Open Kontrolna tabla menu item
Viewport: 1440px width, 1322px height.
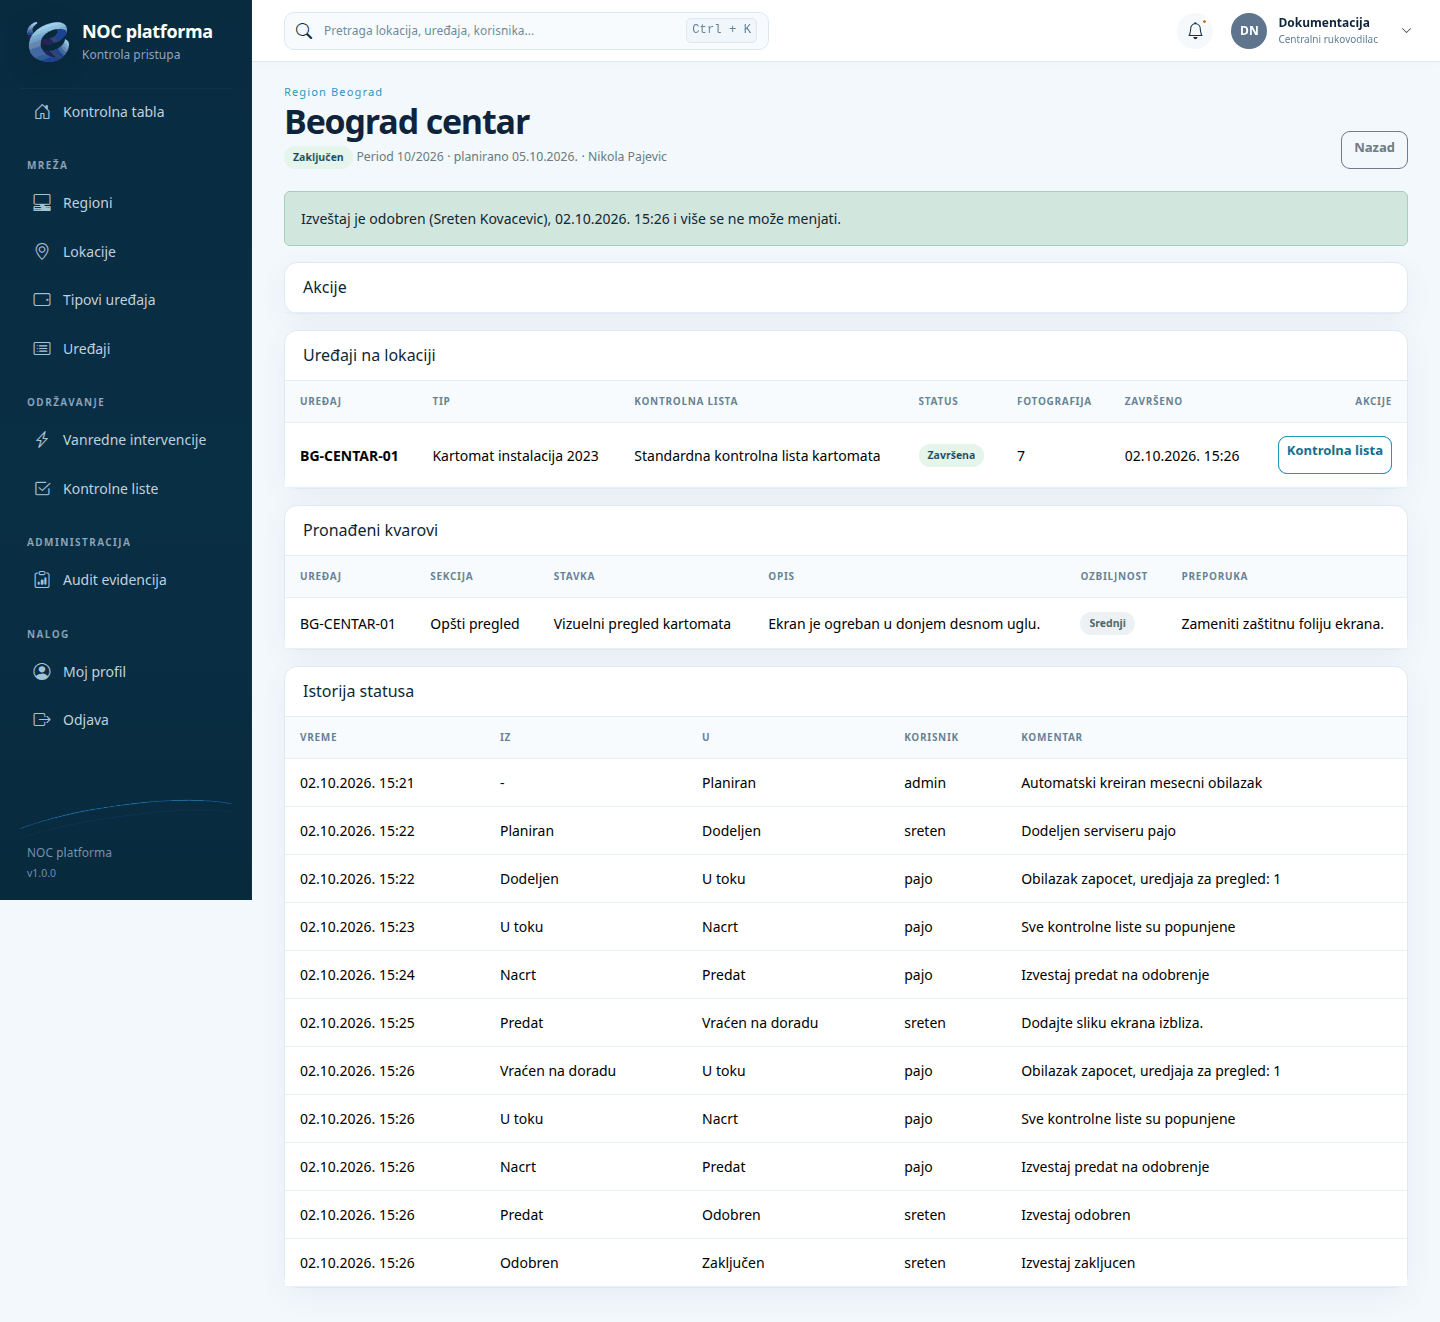(x=126, y=112)
